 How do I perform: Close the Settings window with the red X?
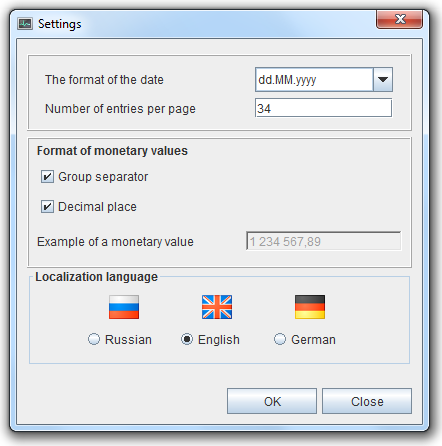(399, 19)
